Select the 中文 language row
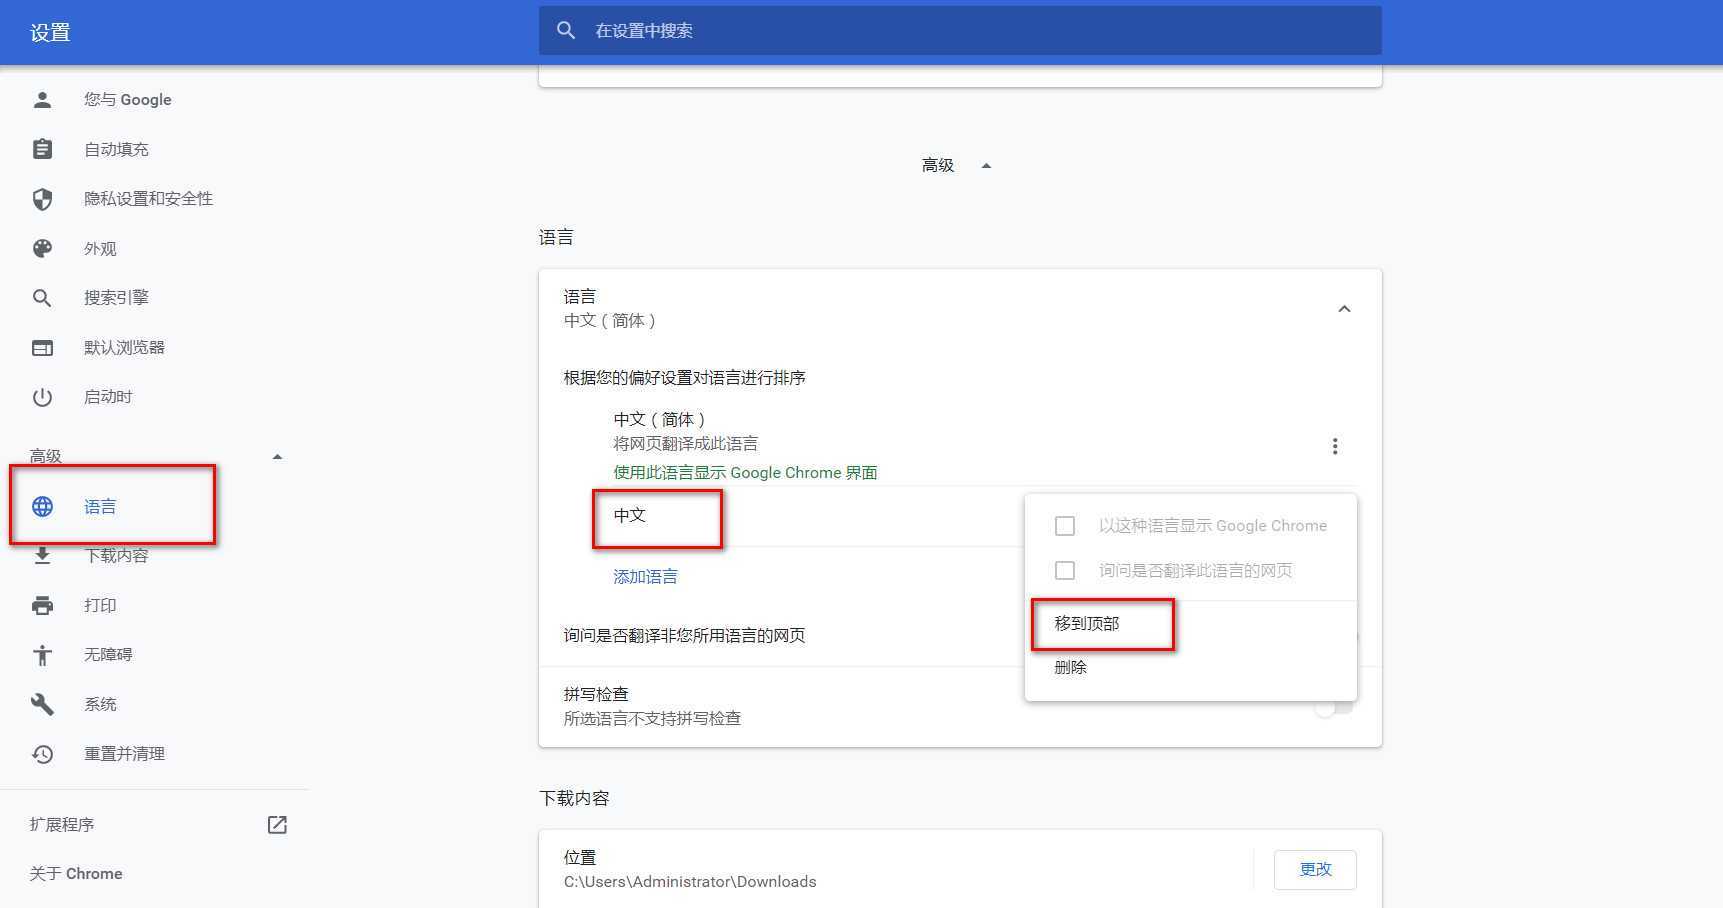Screen dimensions: 1723x908 click(630, 516)
